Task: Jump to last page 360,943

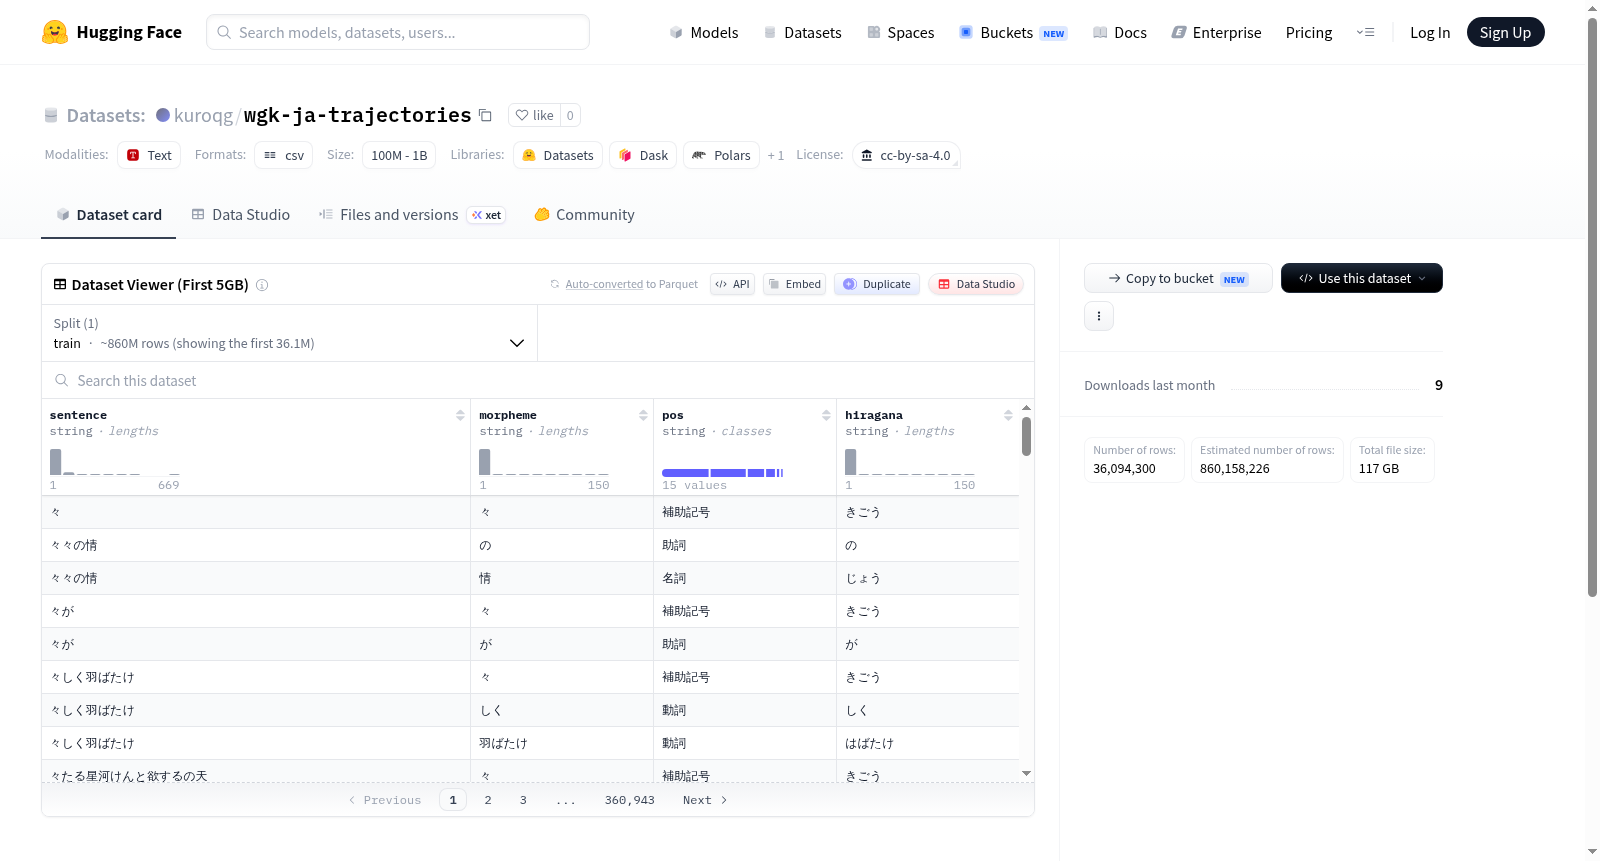Action: [x=630, y=800]
